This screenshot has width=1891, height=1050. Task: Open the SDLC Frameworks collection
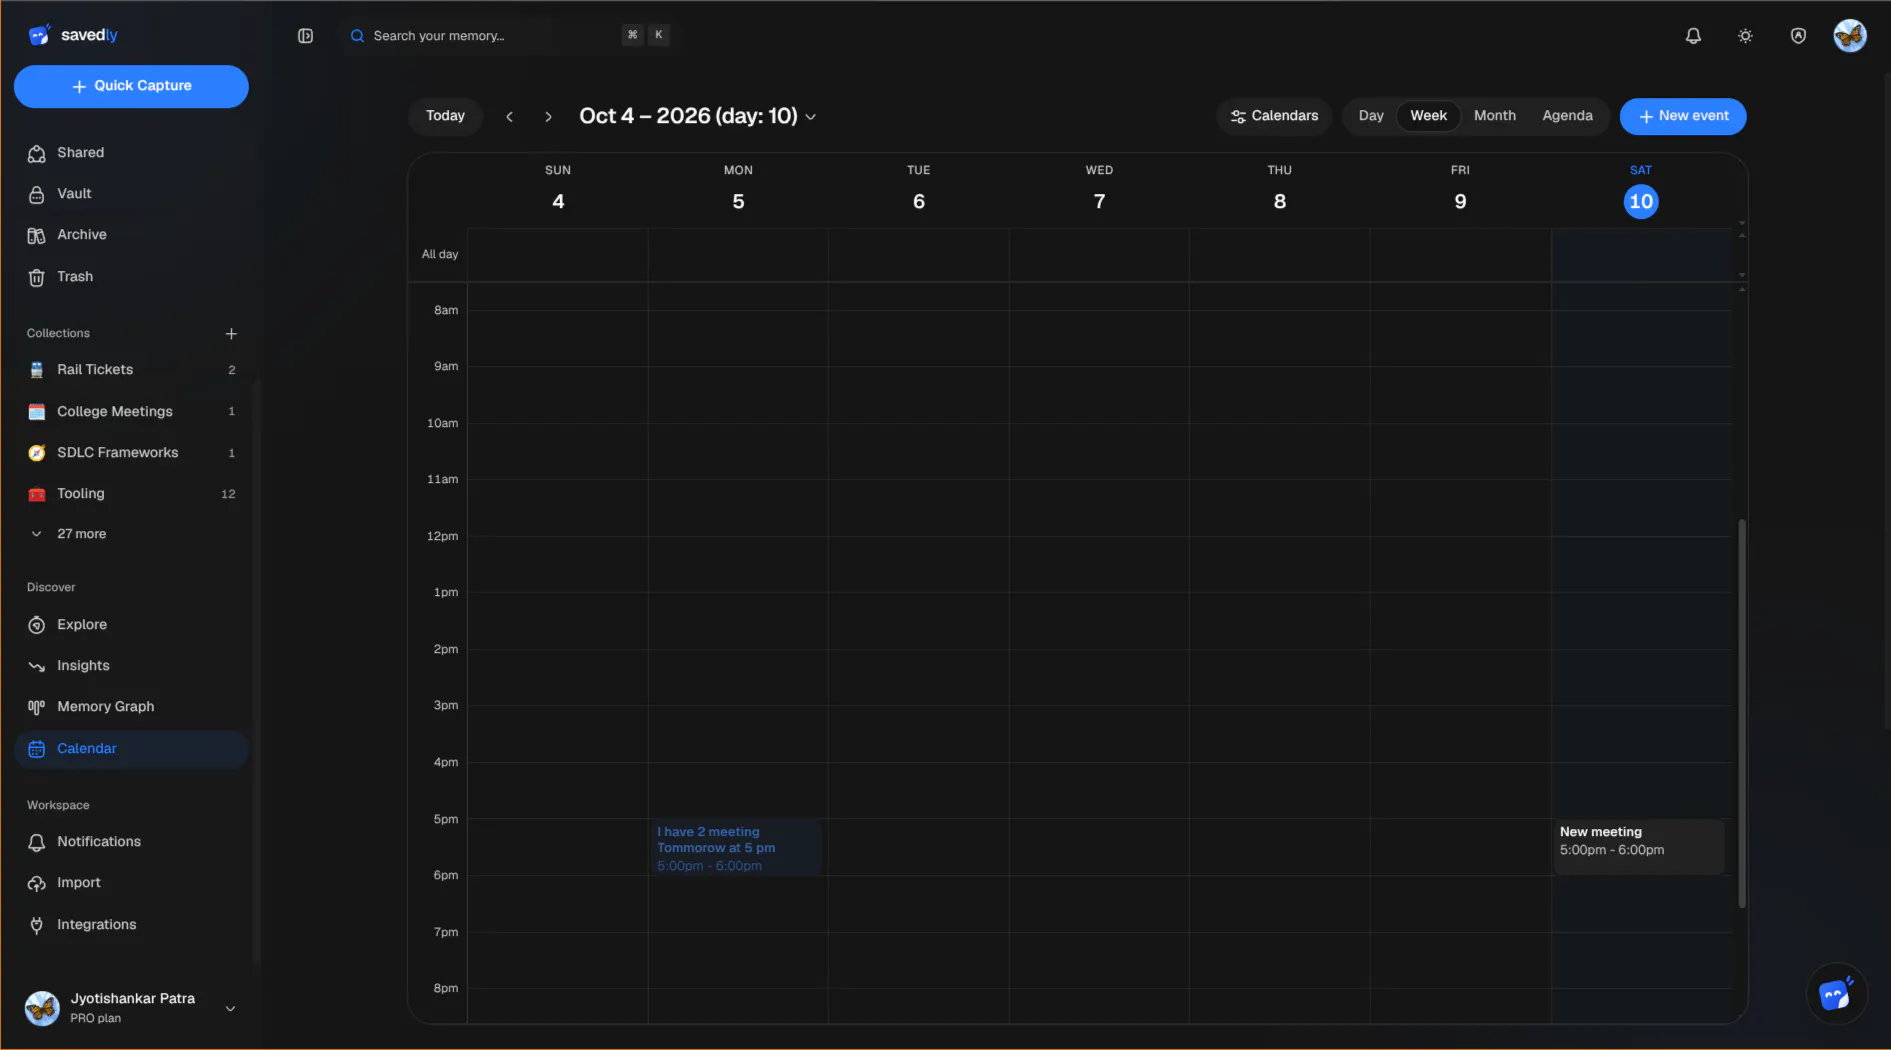[131, 453]
